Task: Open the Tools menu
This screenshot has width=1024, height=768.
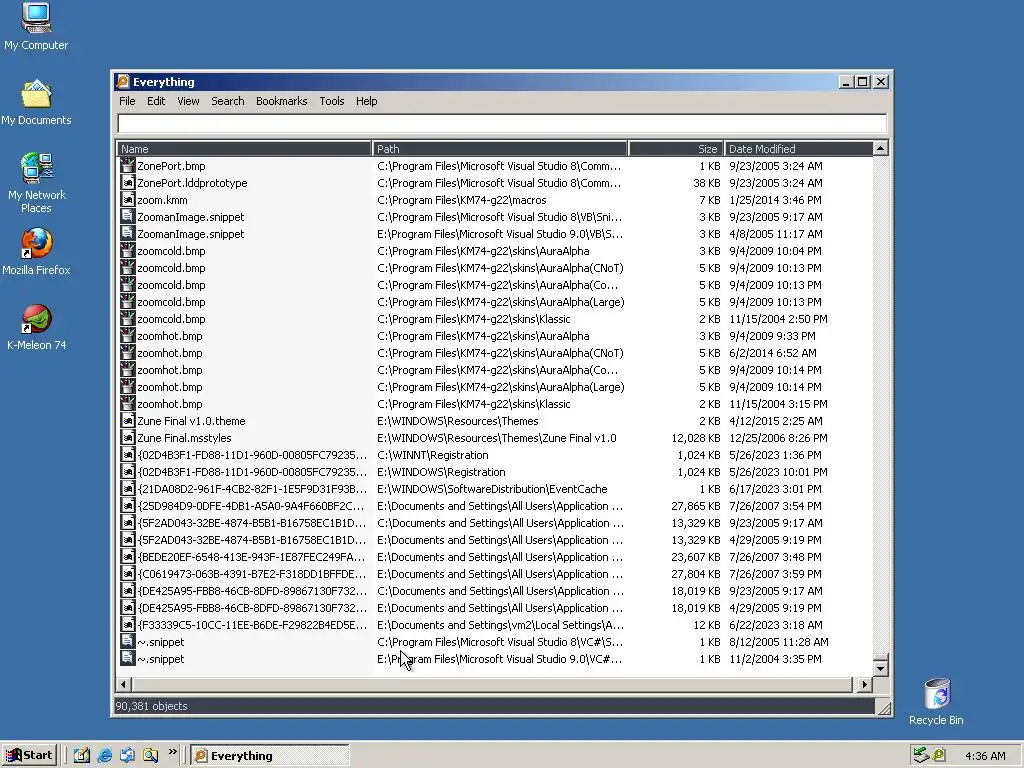Action: [x=331, y=101]
